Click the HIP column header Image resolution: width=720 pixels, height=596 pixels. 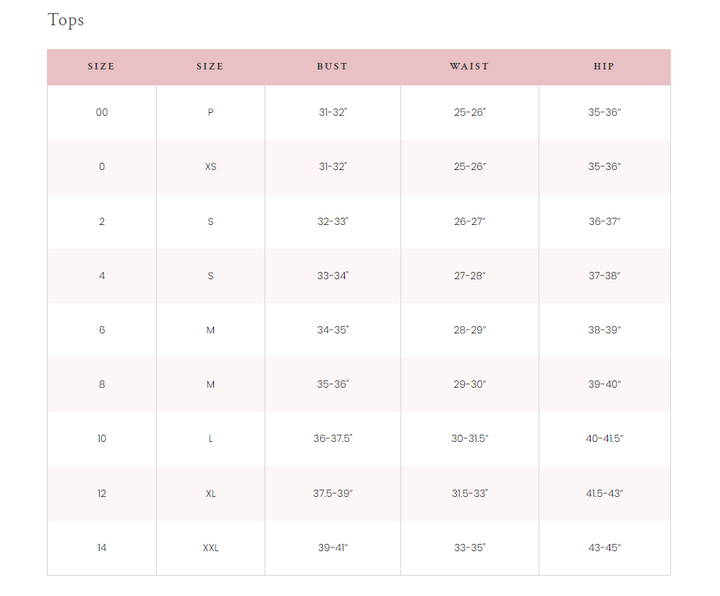click(x=604, y=67)
